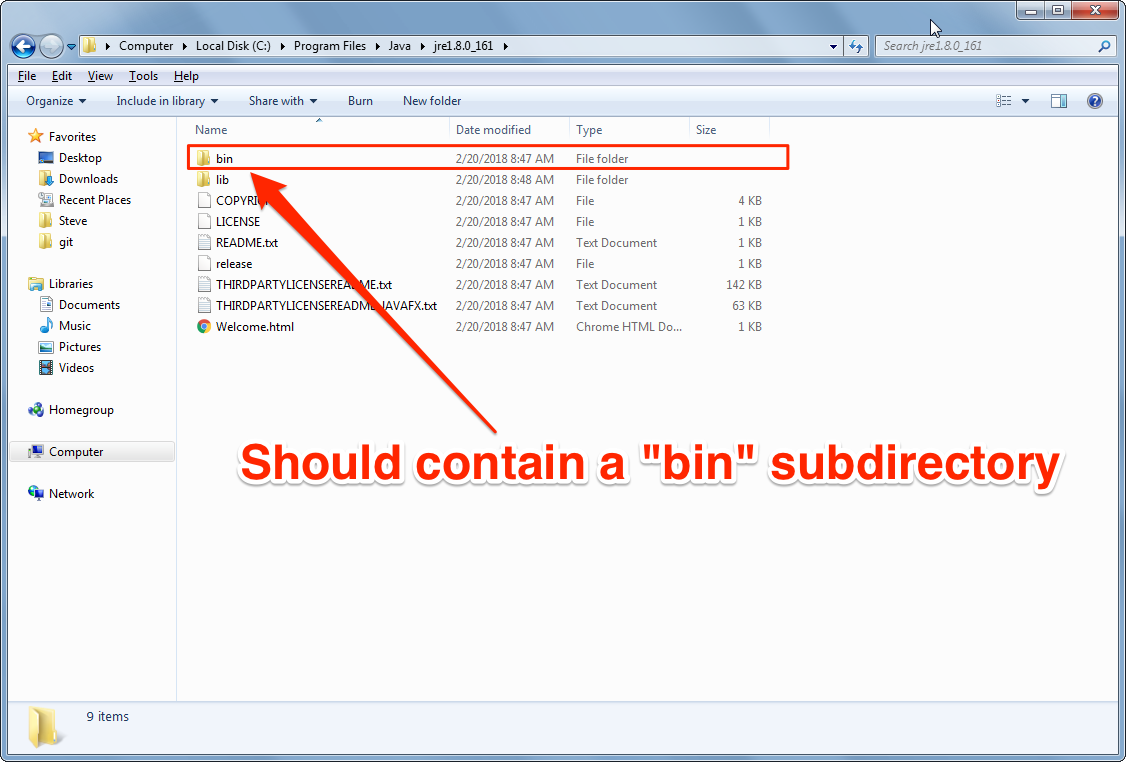Sort by the Type column header
This screenshot has width=1126, height=762.
[589, 130]
